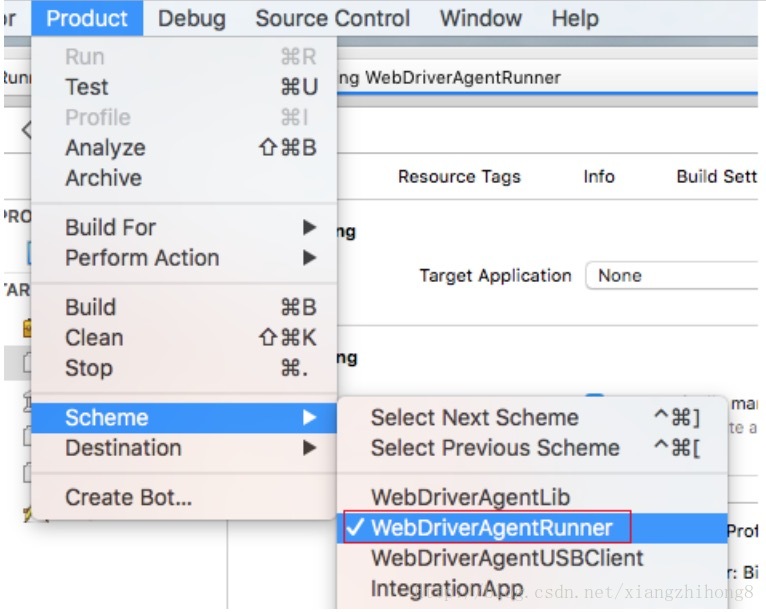The image size is (766, 612).
Task: Select the Archive menu item
Action: click(x=103, y=178)
